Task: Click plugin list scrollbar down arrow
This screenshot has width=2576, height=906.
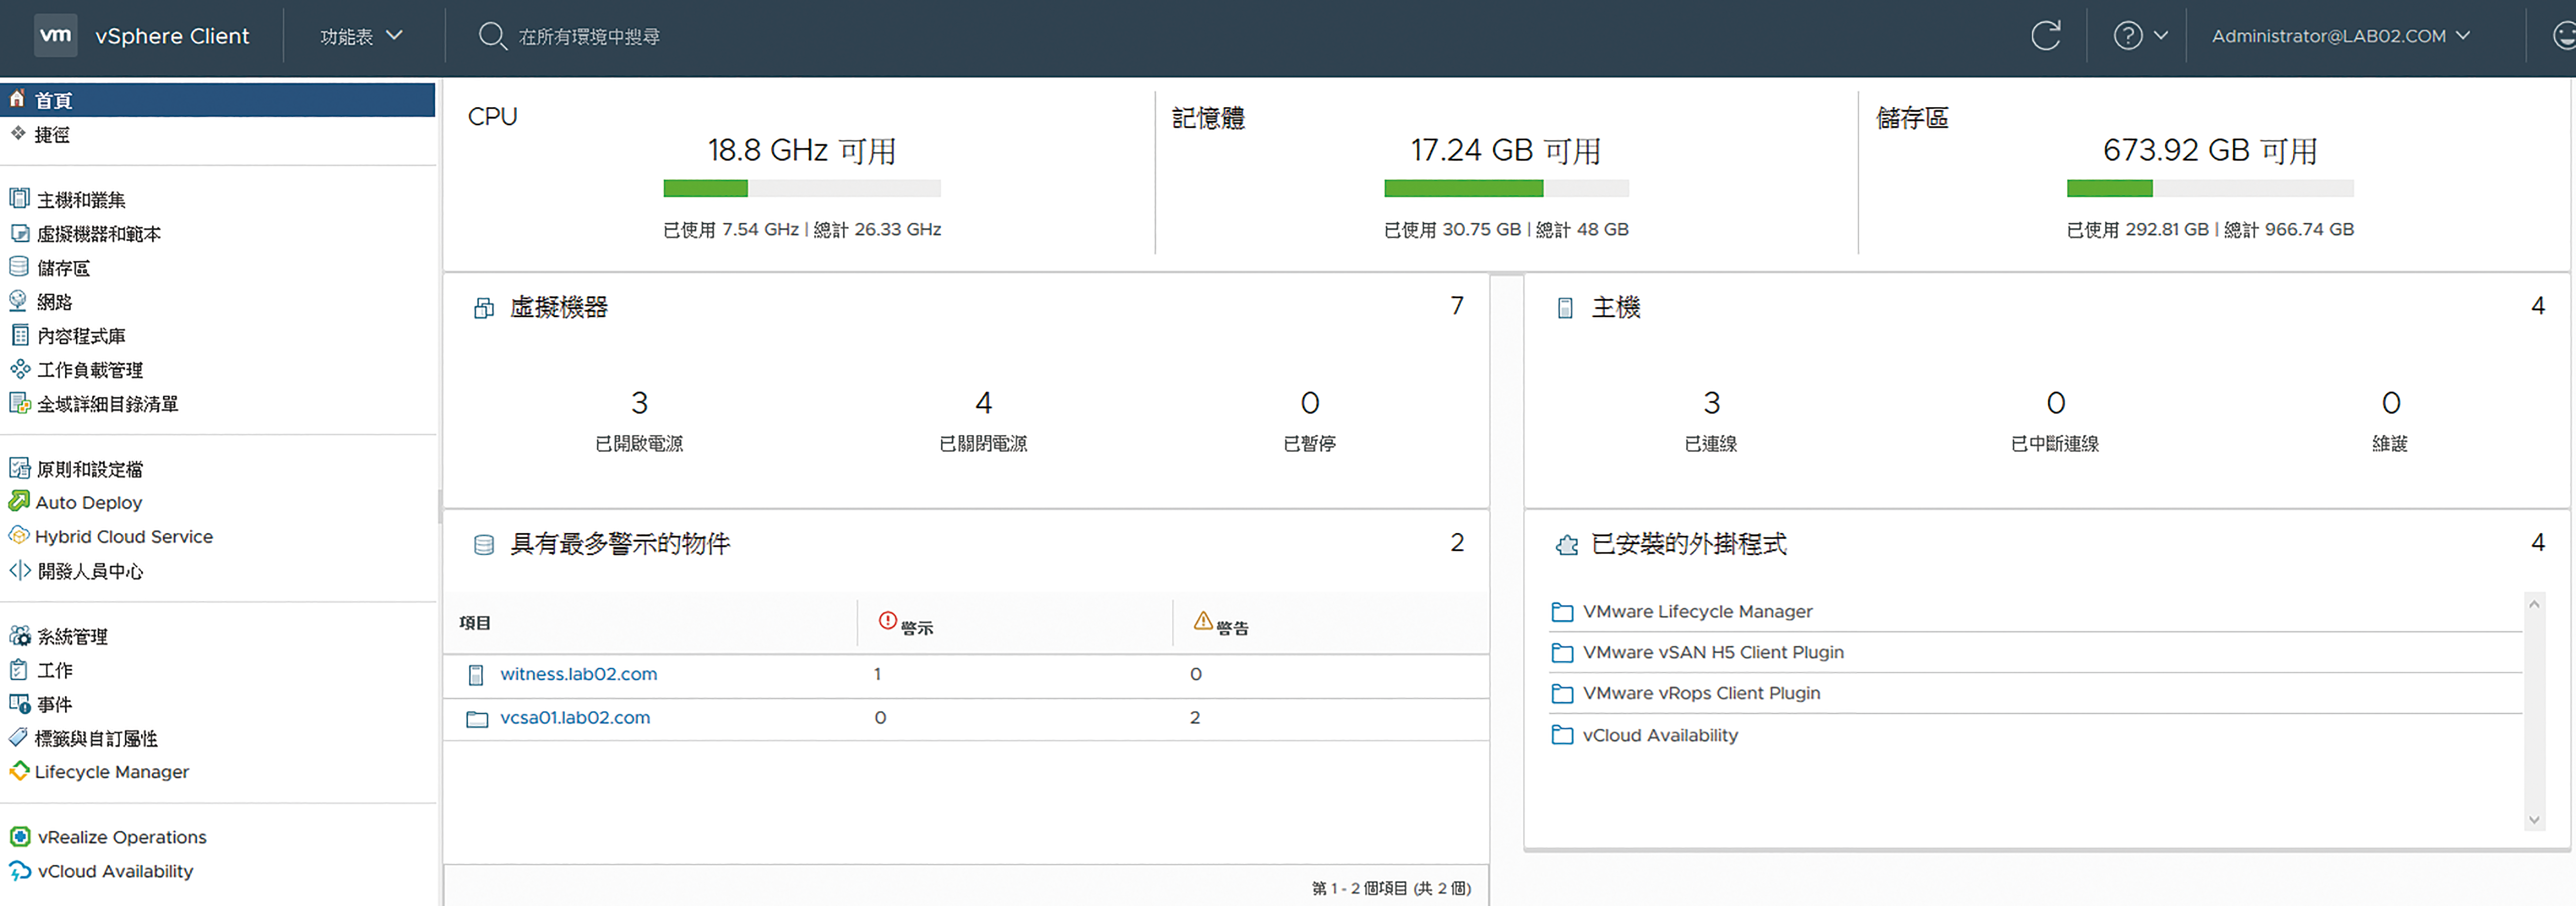Action: coord(2534,819)
